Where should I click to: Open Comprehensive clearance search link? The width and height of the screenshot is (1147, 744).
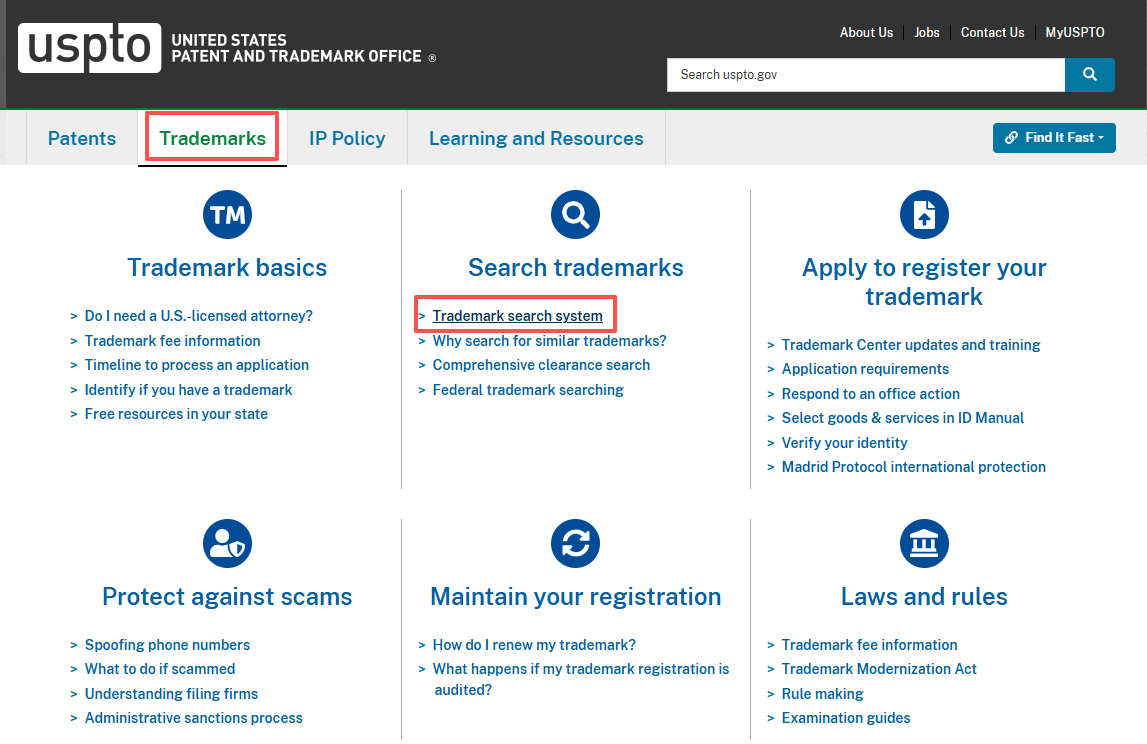(541, 365)
